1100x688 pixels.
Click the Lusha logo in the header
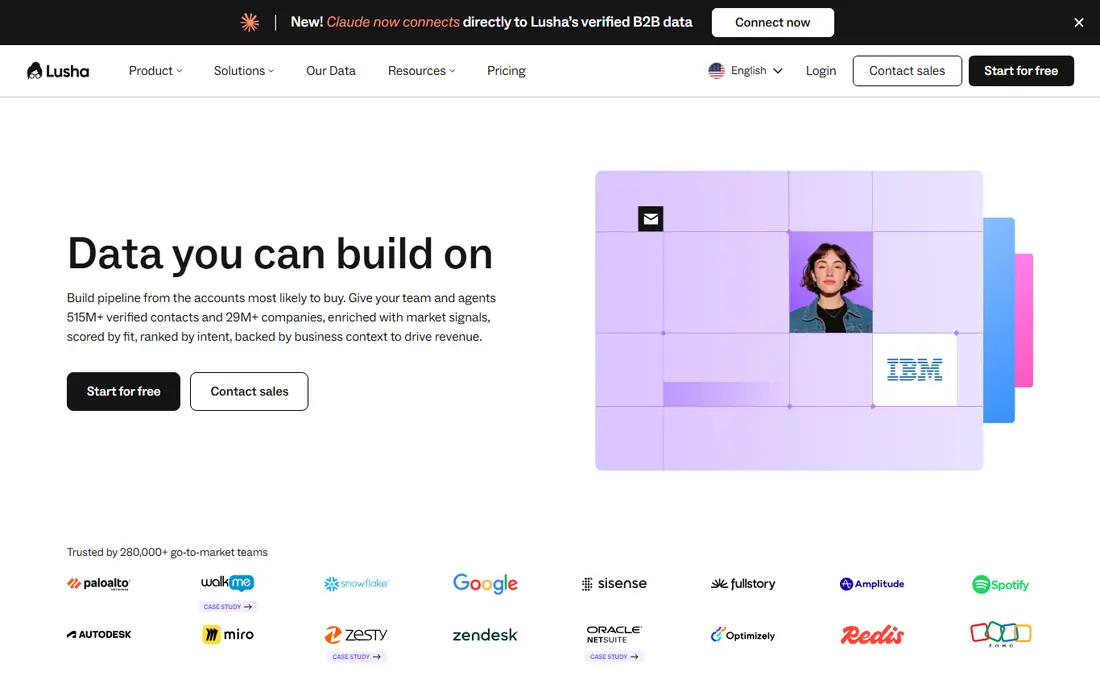[x=58, y=71]
